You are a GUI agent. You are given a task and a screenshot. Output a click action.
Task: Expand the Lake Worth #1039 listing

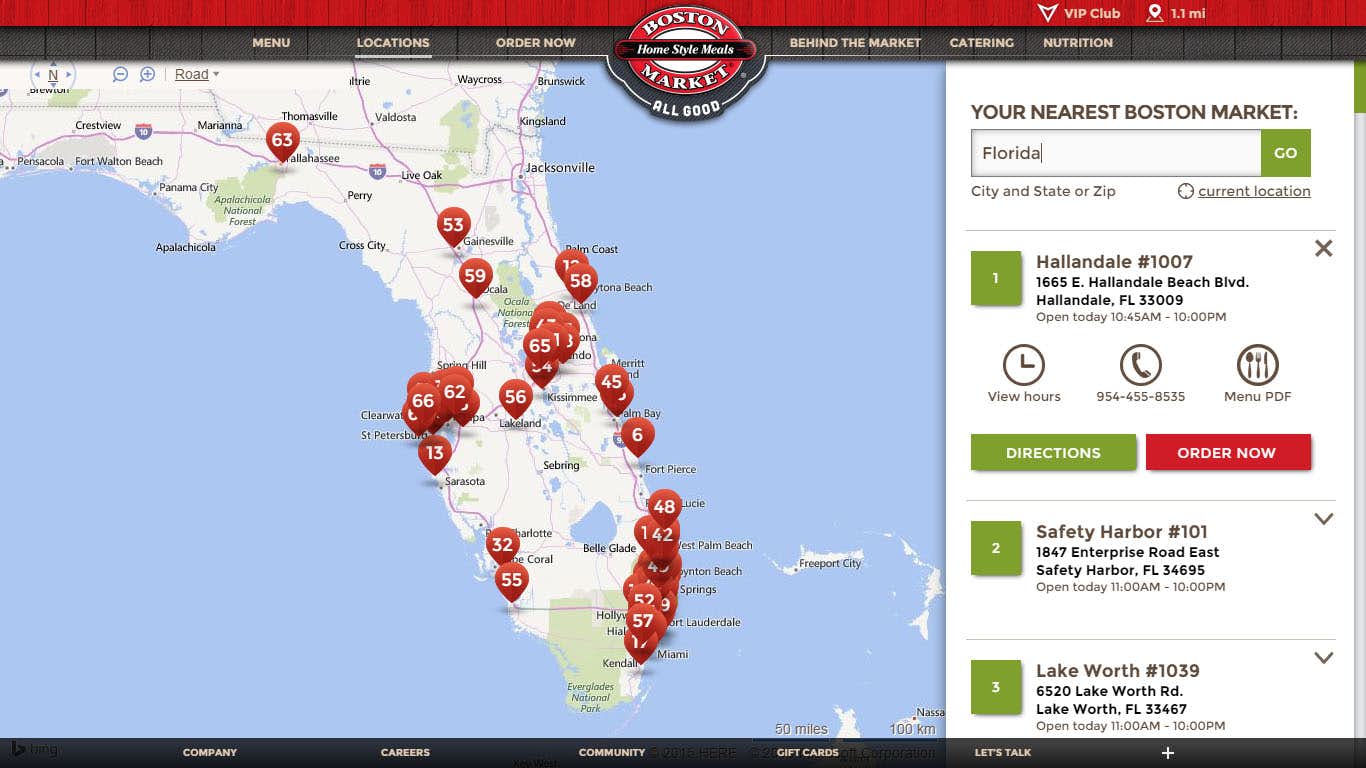1323,658
